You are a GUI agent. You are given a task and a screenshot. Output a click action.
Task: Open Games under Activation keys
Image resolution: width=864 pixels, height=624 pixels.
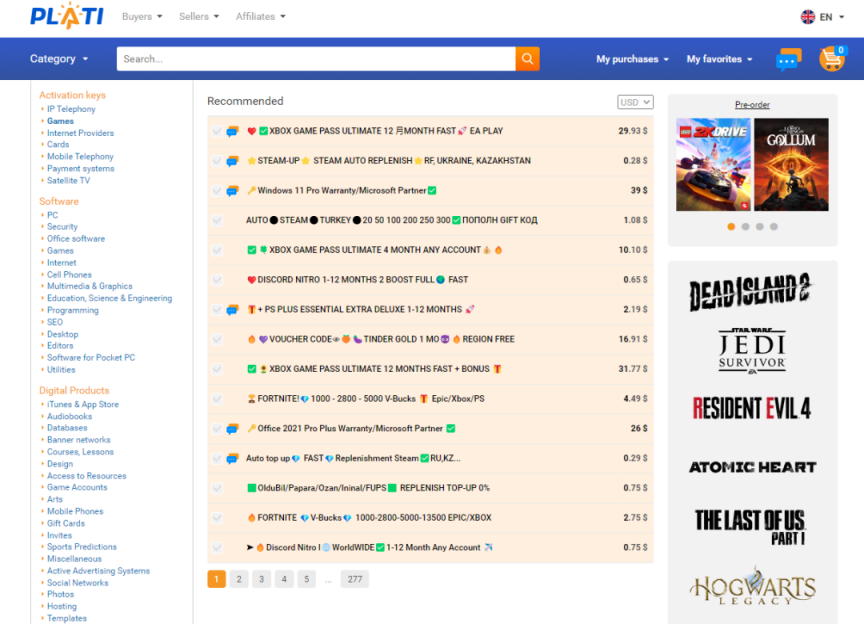click(60, 121)
